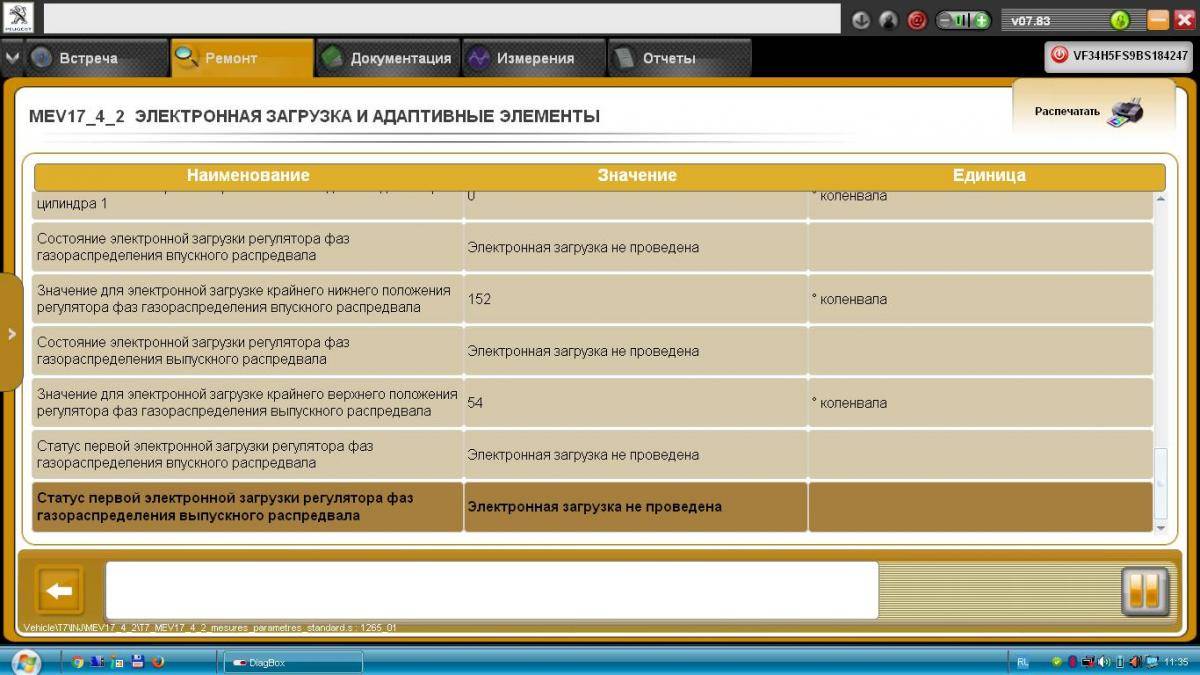Click the green indicator next to v07.83
The height and width of the screenshot is (675, 1200).
click(1120, 20)
